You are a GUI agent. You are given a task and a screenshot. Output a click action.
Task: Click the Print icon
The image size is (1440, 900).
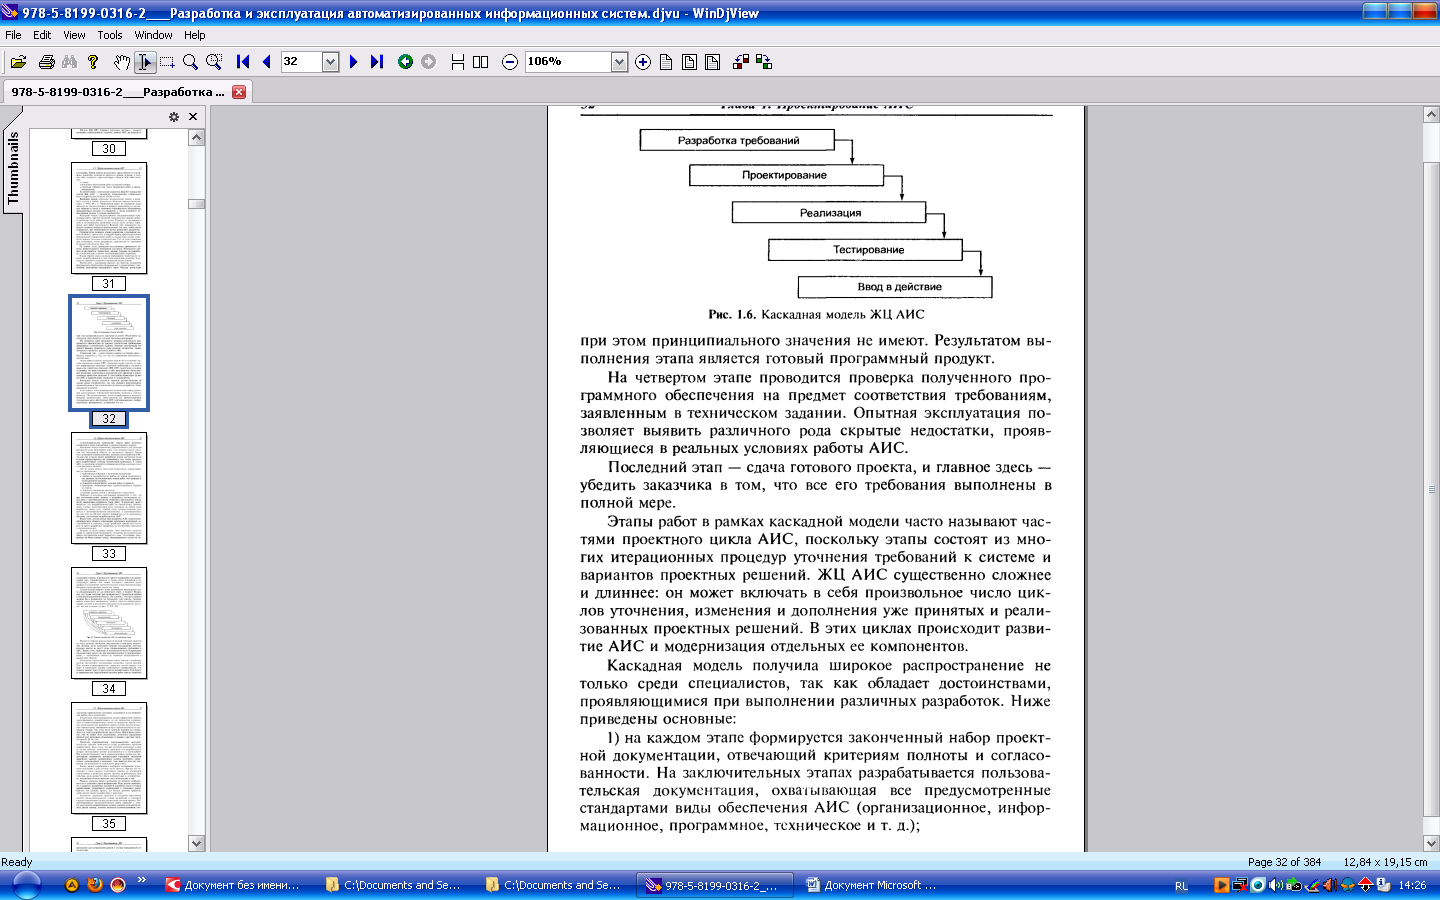46,62
